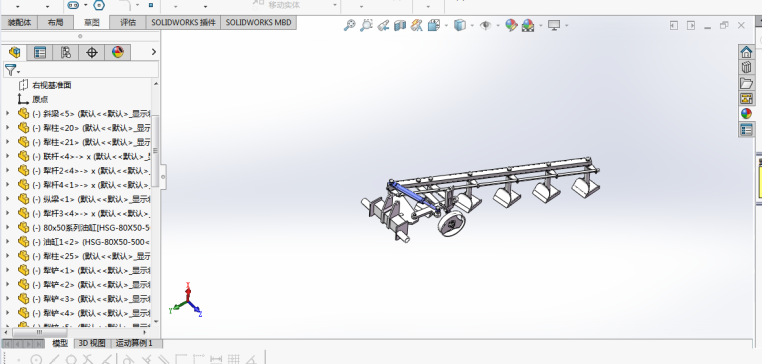The image size is (762, 364).
Task: Click feature tree panel collapse handle
Action: tap(163, 176)
